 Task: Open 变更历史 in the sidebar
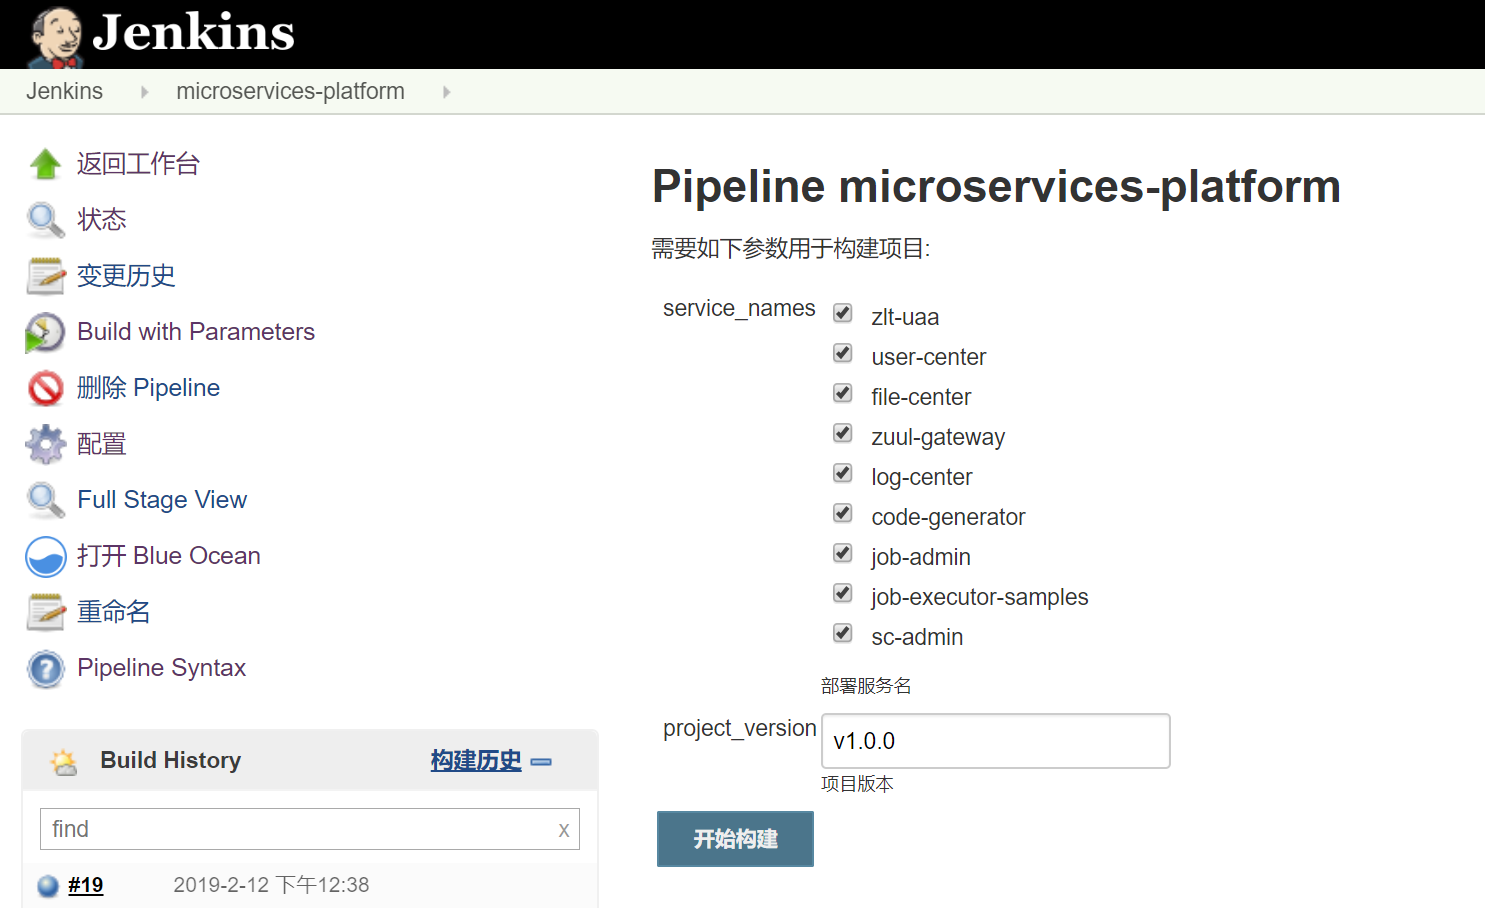126,276
